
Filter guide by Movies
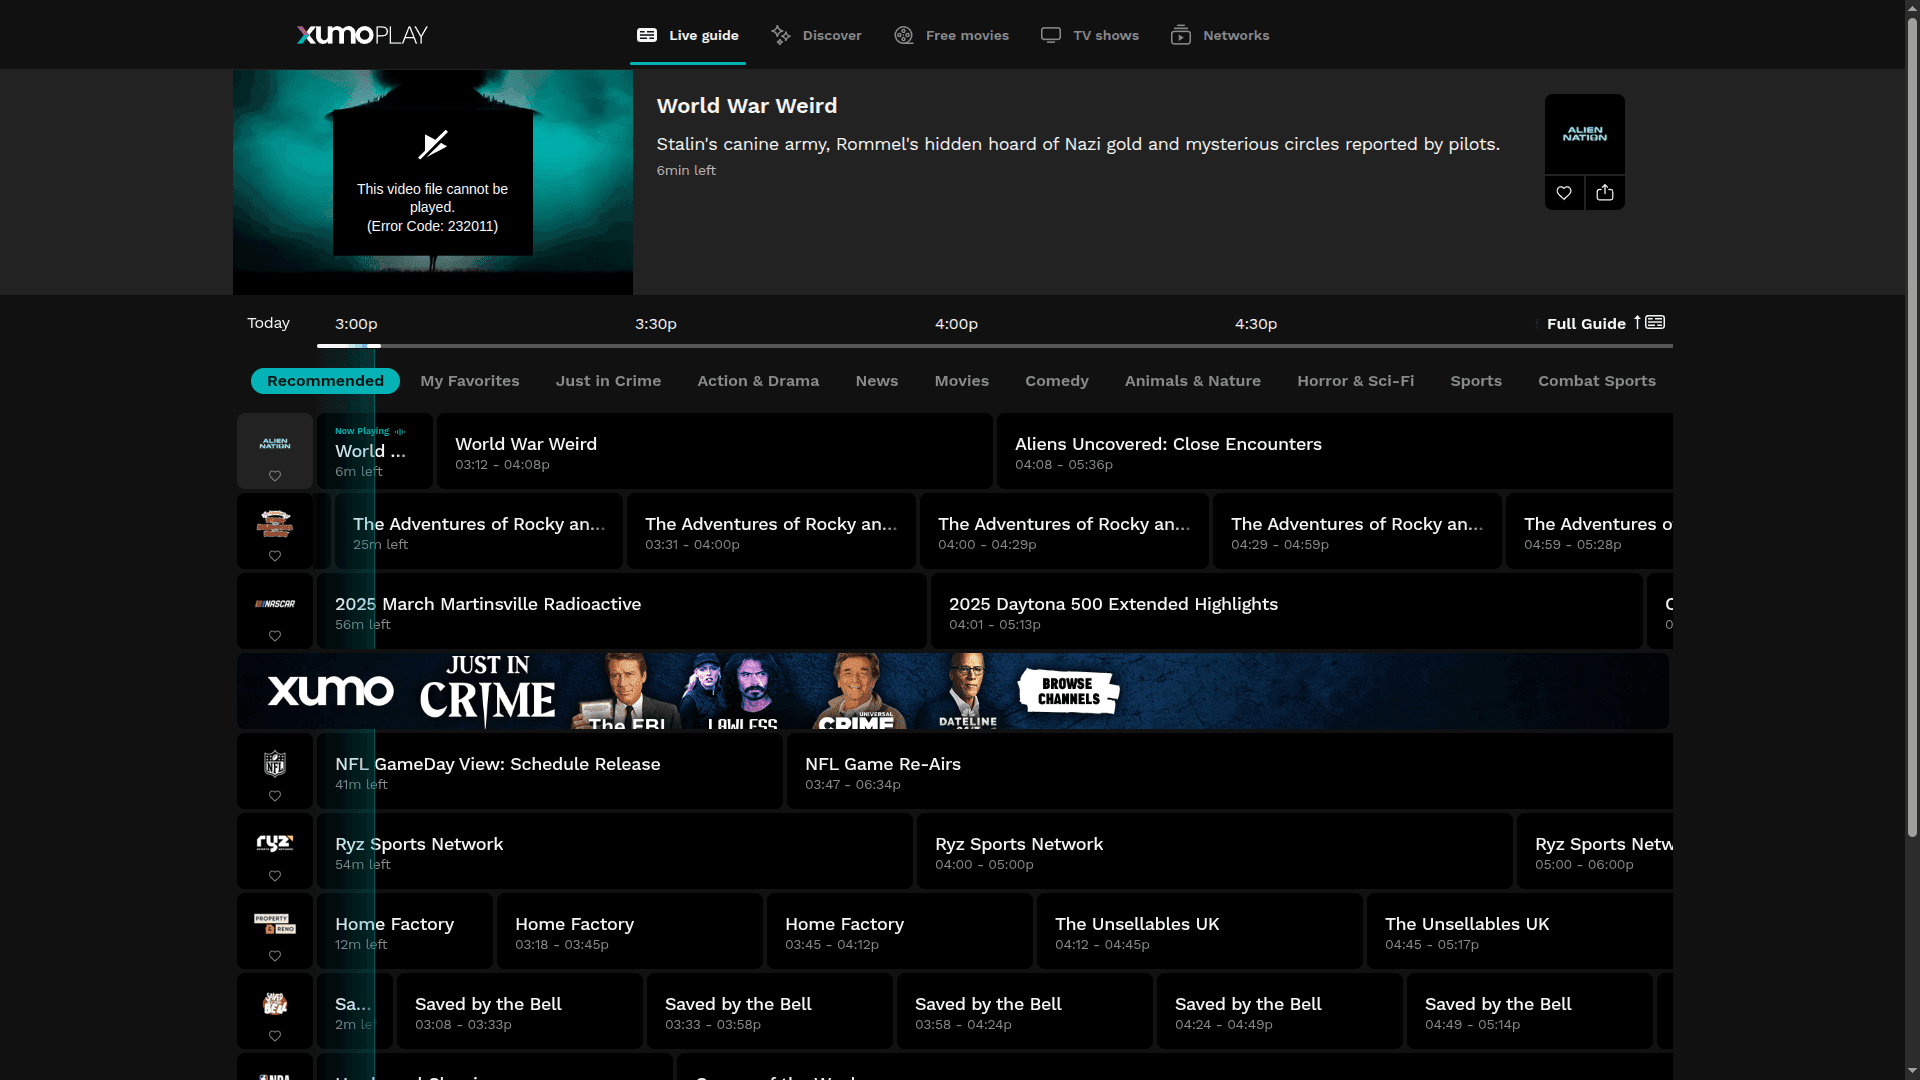point(962,381)
